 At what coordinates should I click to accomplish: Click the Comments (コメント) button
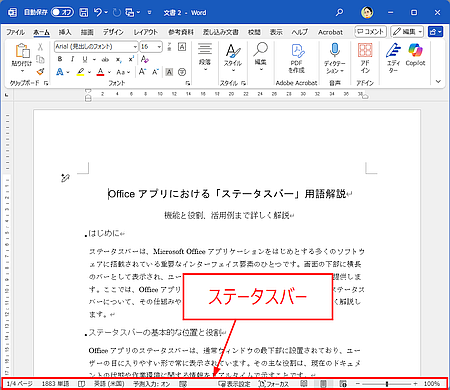coord(370,32)
